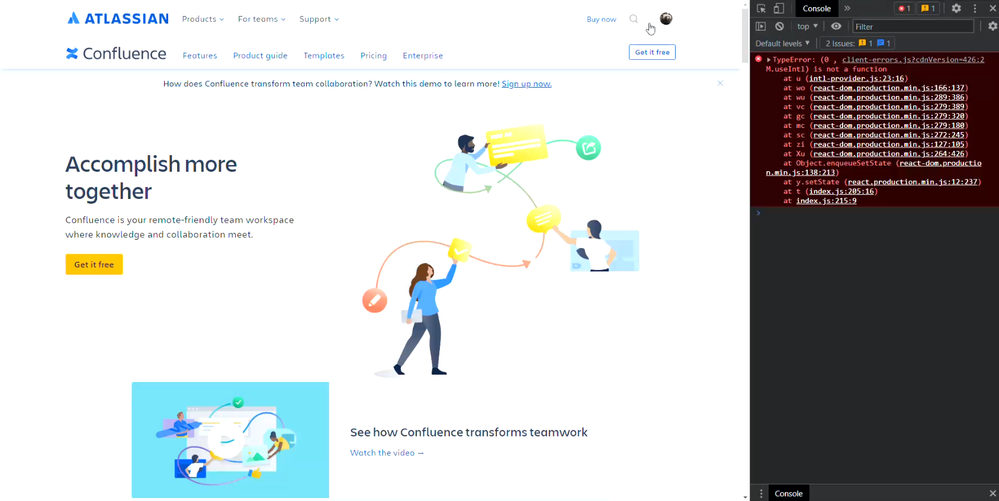
Task: Open the Templates nav item
Action: (324, 55)
